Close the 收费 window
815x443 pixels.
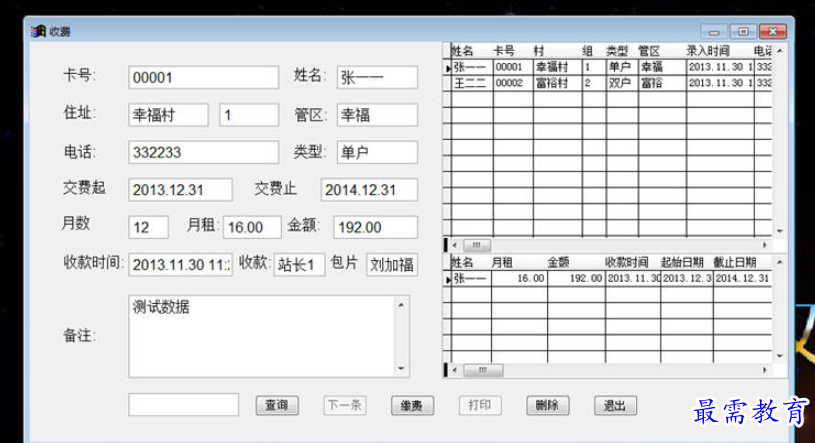pos(773,32)
